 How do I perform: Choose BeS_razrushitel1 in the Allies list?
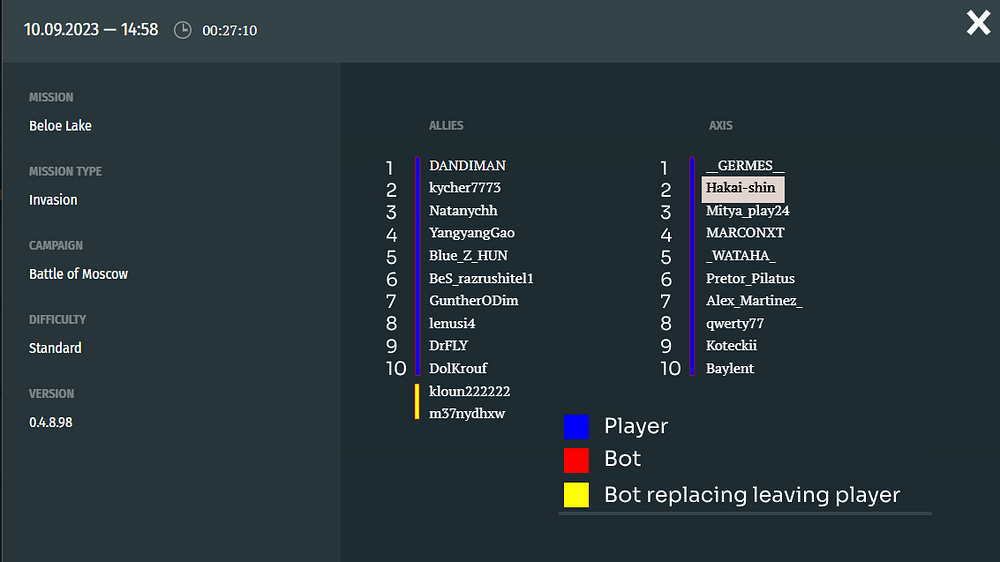[481, 278]
